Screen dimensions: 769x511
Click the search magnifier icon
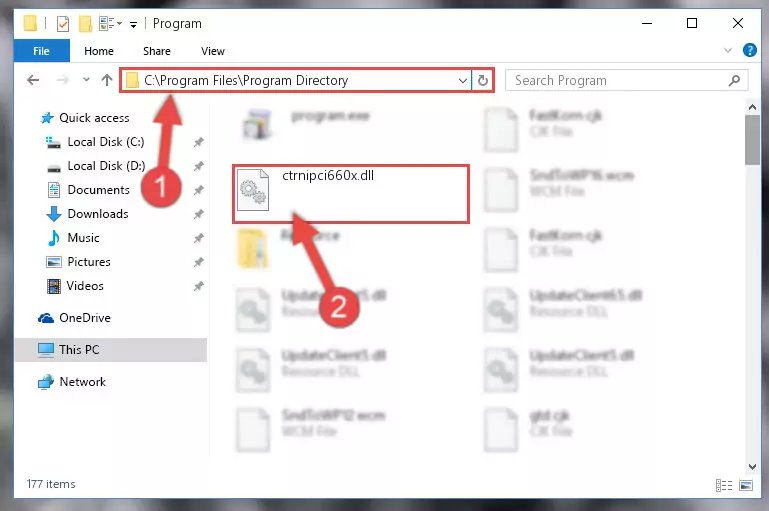734,80
